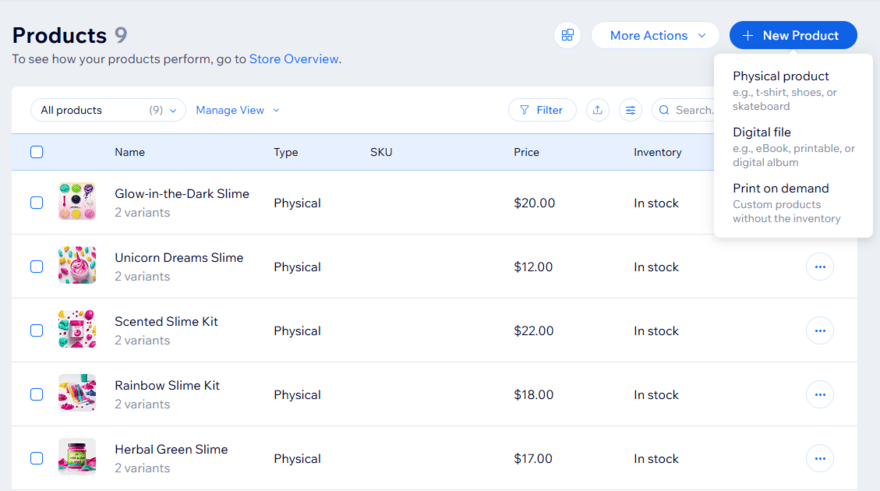Select Digital file from the menu
Viewport: 880px width, 491px height.
click(761, 132)
